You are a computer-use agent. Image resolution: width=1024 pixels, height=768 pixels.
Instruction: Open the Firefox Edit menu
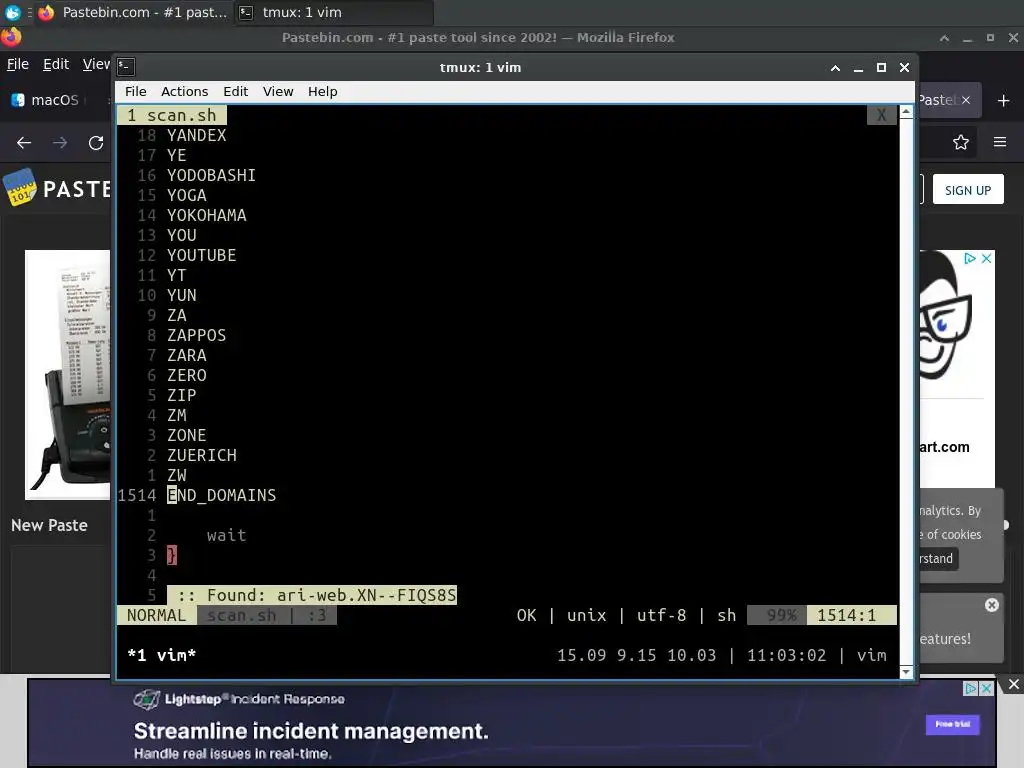tap(56, 64)
